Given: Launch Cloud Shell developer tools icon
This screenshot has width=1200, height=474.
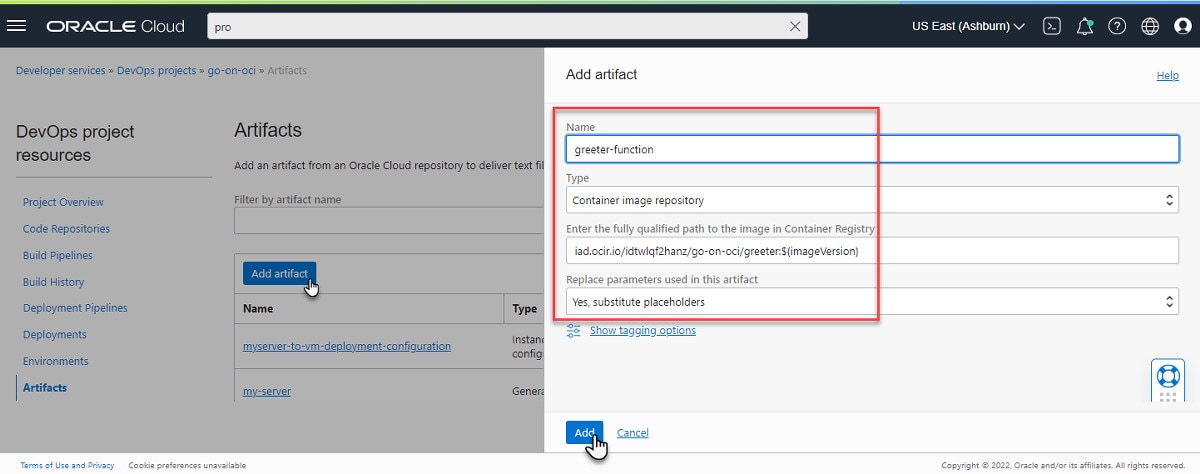Looking at the screenshot, I should click(x=1051, y=27).
